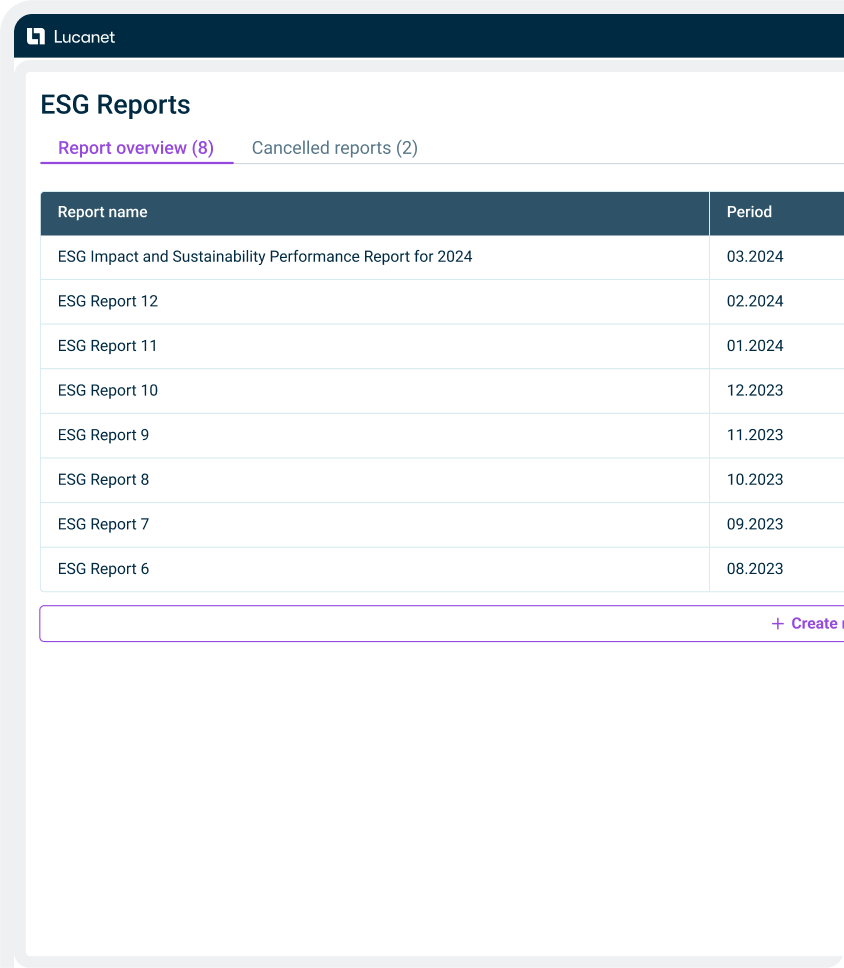Image resolution: width=844 pixels, height=968 pixels.
Task: Open the ESG Report 6 row
Action: tap(103, 569)
